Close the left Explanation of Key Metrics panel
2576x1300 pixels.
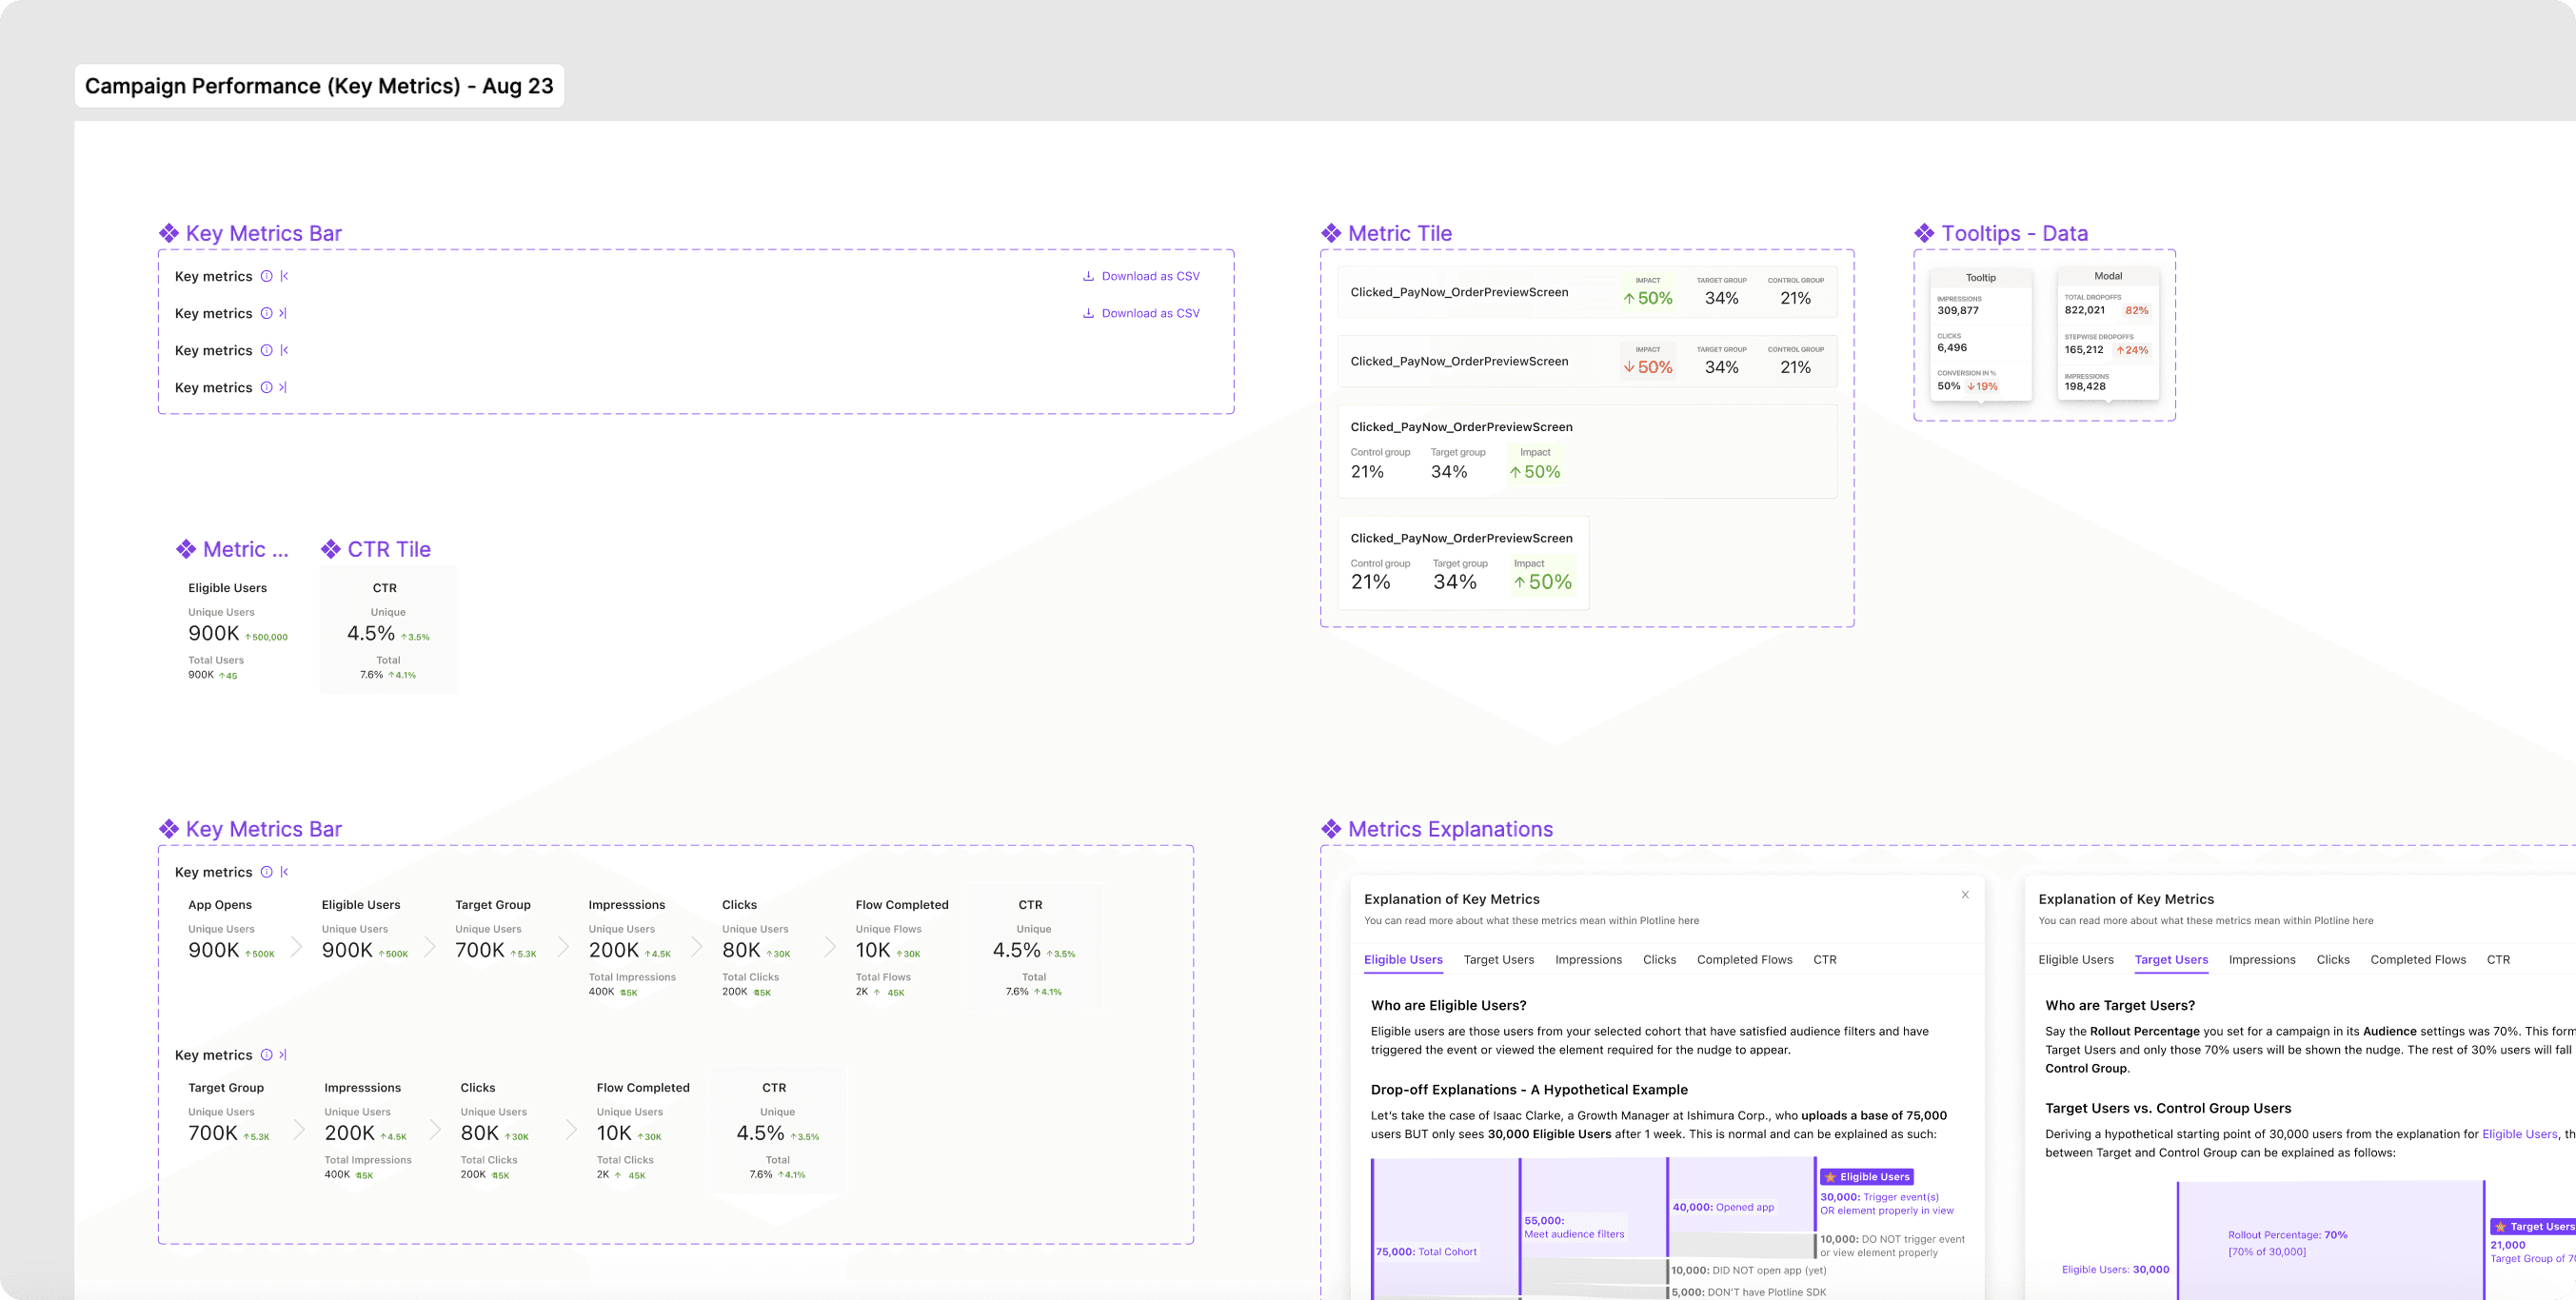coord(1965,895)
